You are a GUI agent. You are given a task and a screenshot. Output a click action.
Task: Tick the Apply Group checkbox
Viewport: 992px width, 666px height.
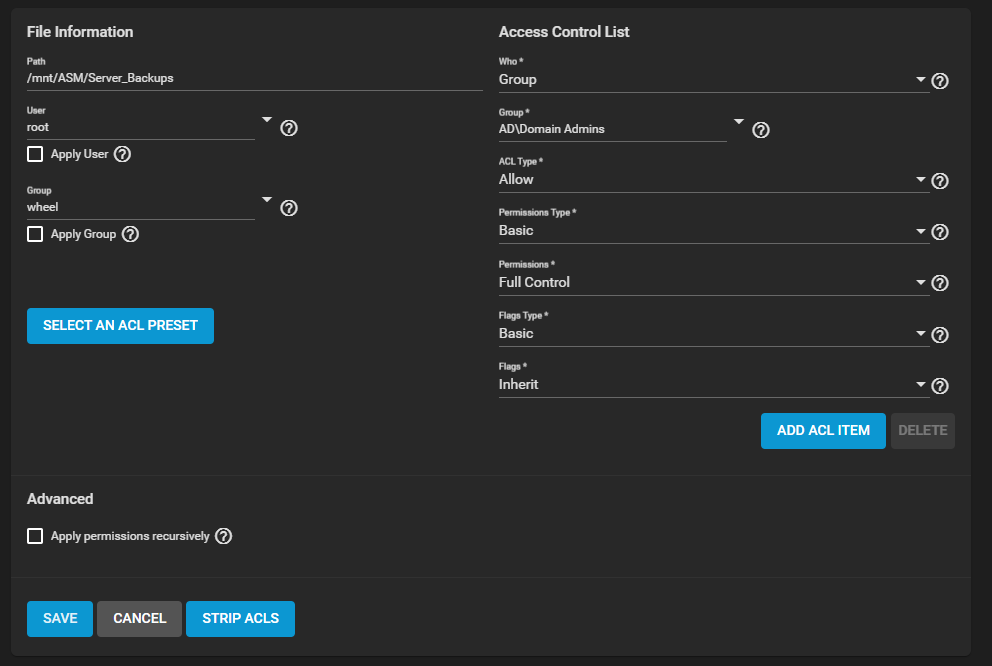35,234
